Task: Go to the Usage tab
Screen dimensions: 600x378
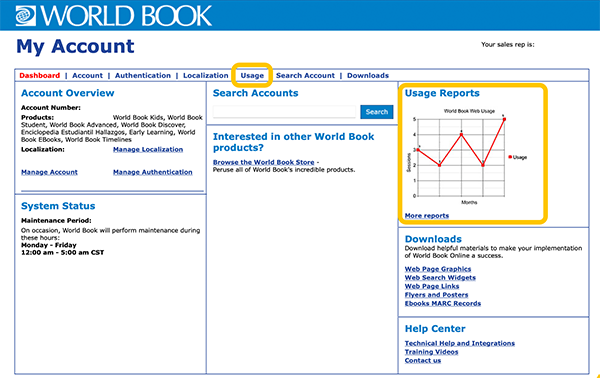Action: coord(252,75)
